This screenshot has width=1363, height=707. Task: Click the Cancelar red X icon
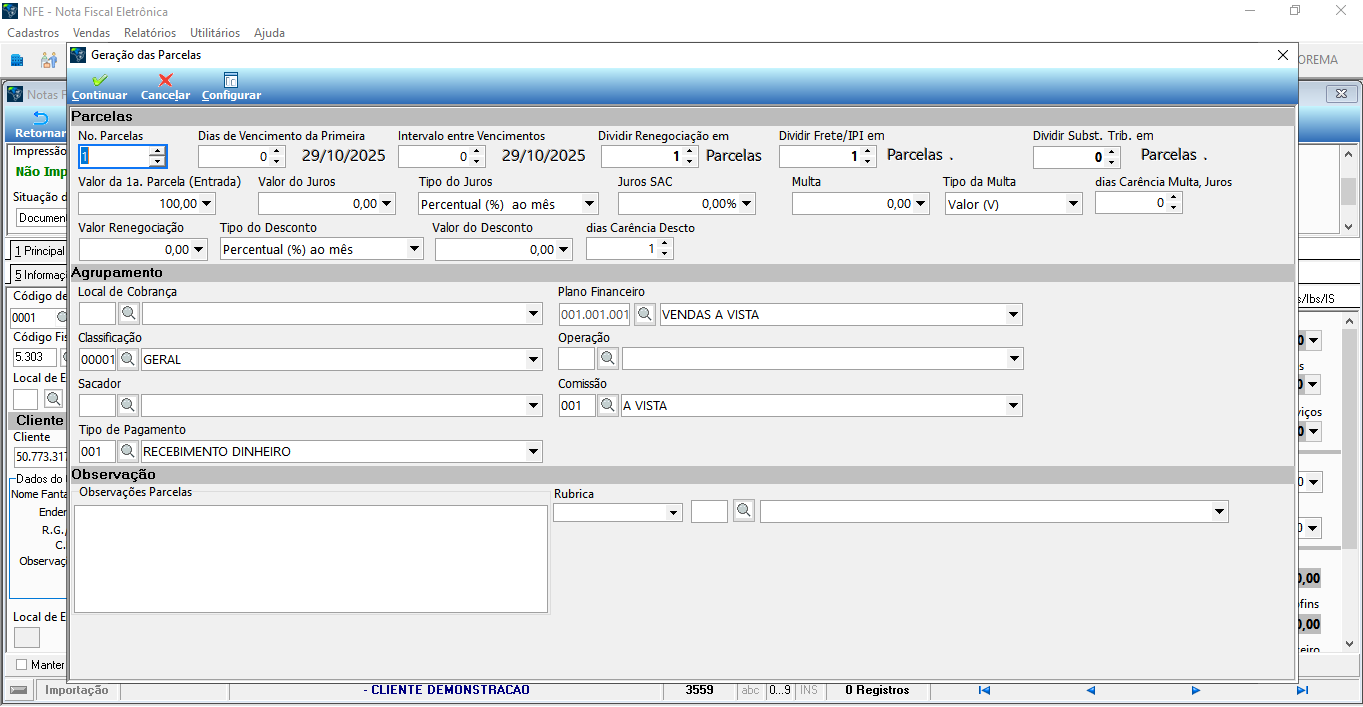point(165,81)
